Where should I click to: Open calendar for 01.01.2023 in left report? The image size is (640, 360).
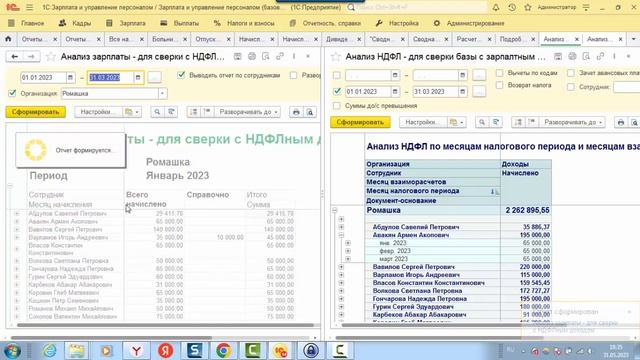[x=70, y=77]
